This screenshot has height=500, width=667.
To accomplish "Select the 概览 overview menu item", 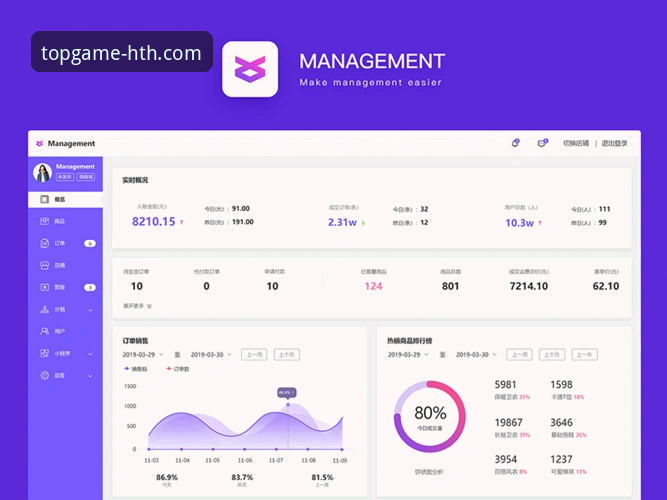I will 59,199.
